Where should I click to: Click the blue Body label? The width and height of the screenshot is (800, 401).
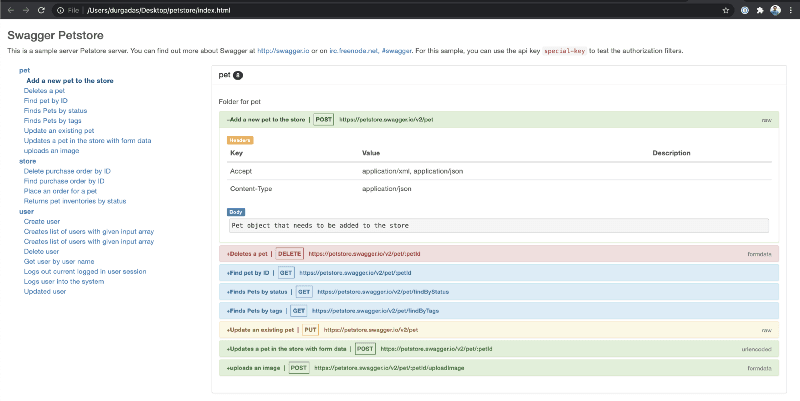pos(236,212)
